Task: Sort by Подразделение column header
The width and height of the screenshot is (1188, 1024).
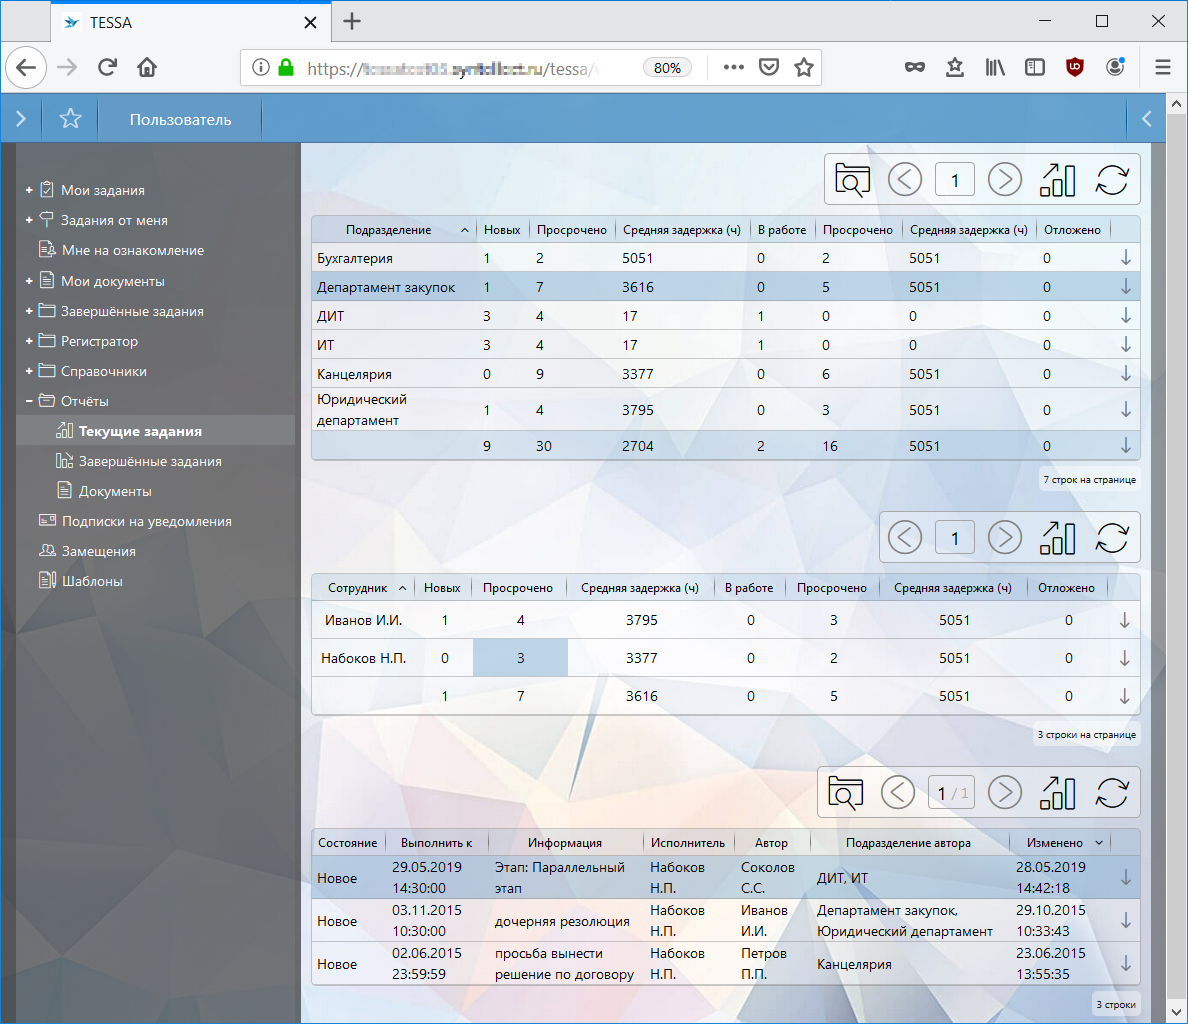Action: coord(389,230)
